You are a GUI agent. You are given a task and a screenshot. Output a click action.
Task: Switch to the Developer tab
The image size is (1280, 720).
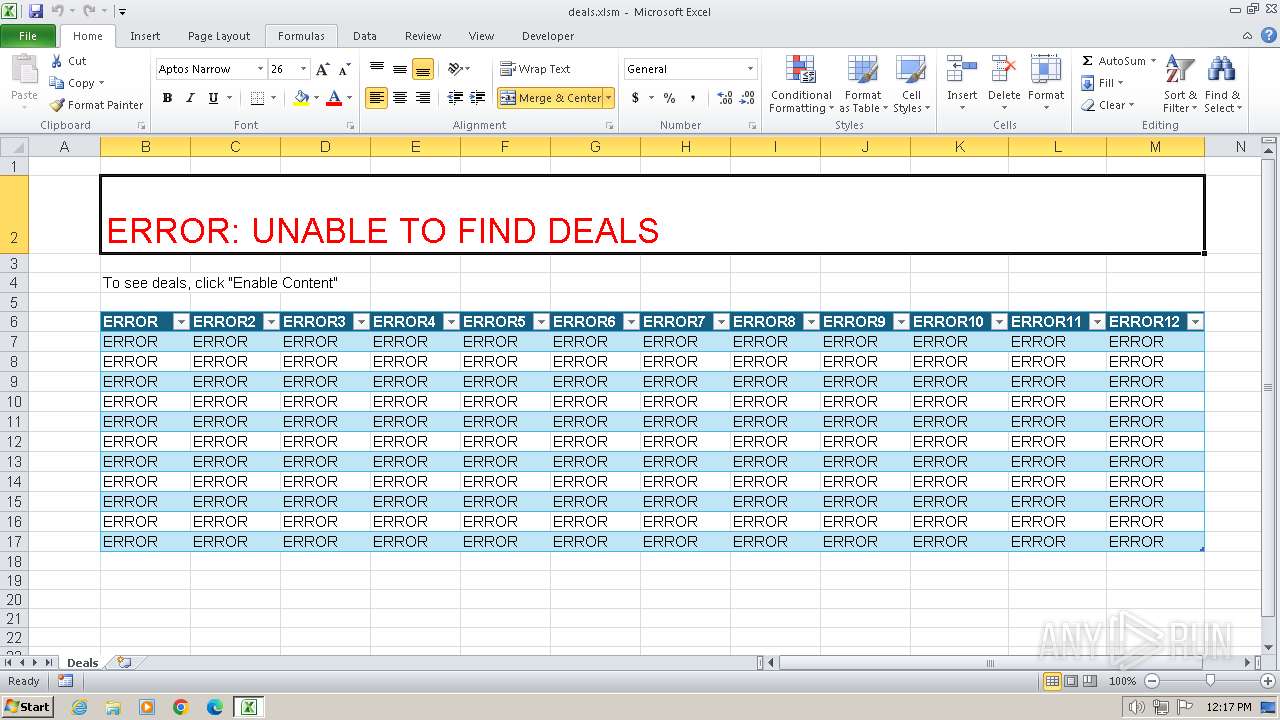pos(548,36)
